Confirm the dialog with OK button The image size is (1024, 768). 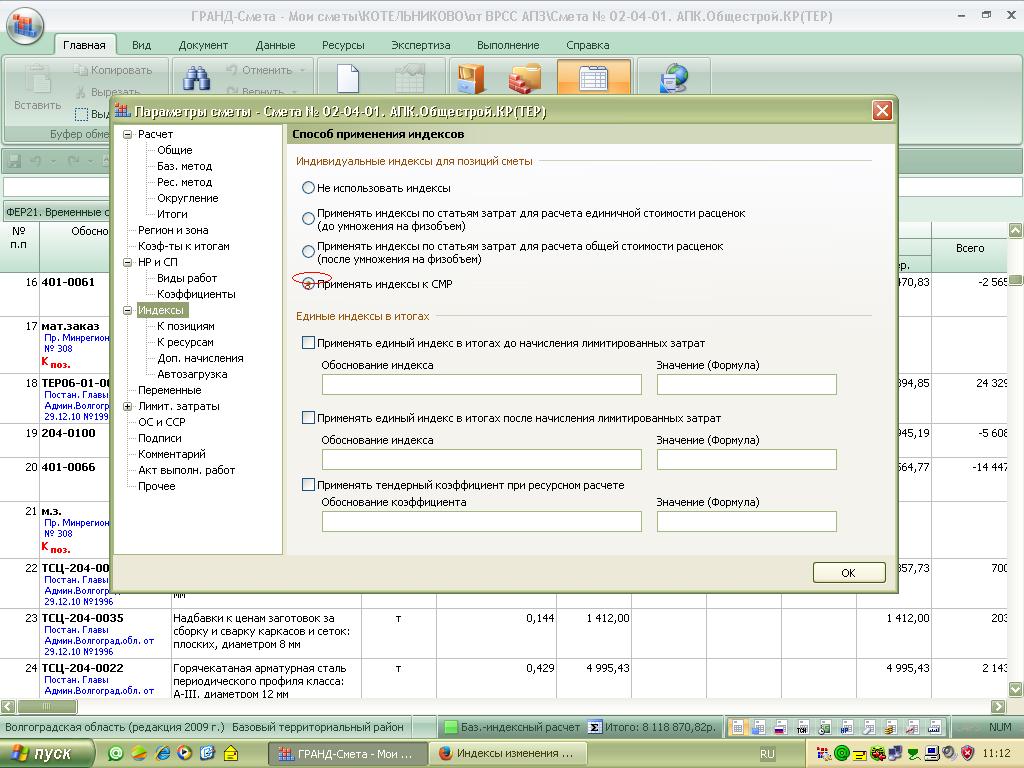click(849, 573)
